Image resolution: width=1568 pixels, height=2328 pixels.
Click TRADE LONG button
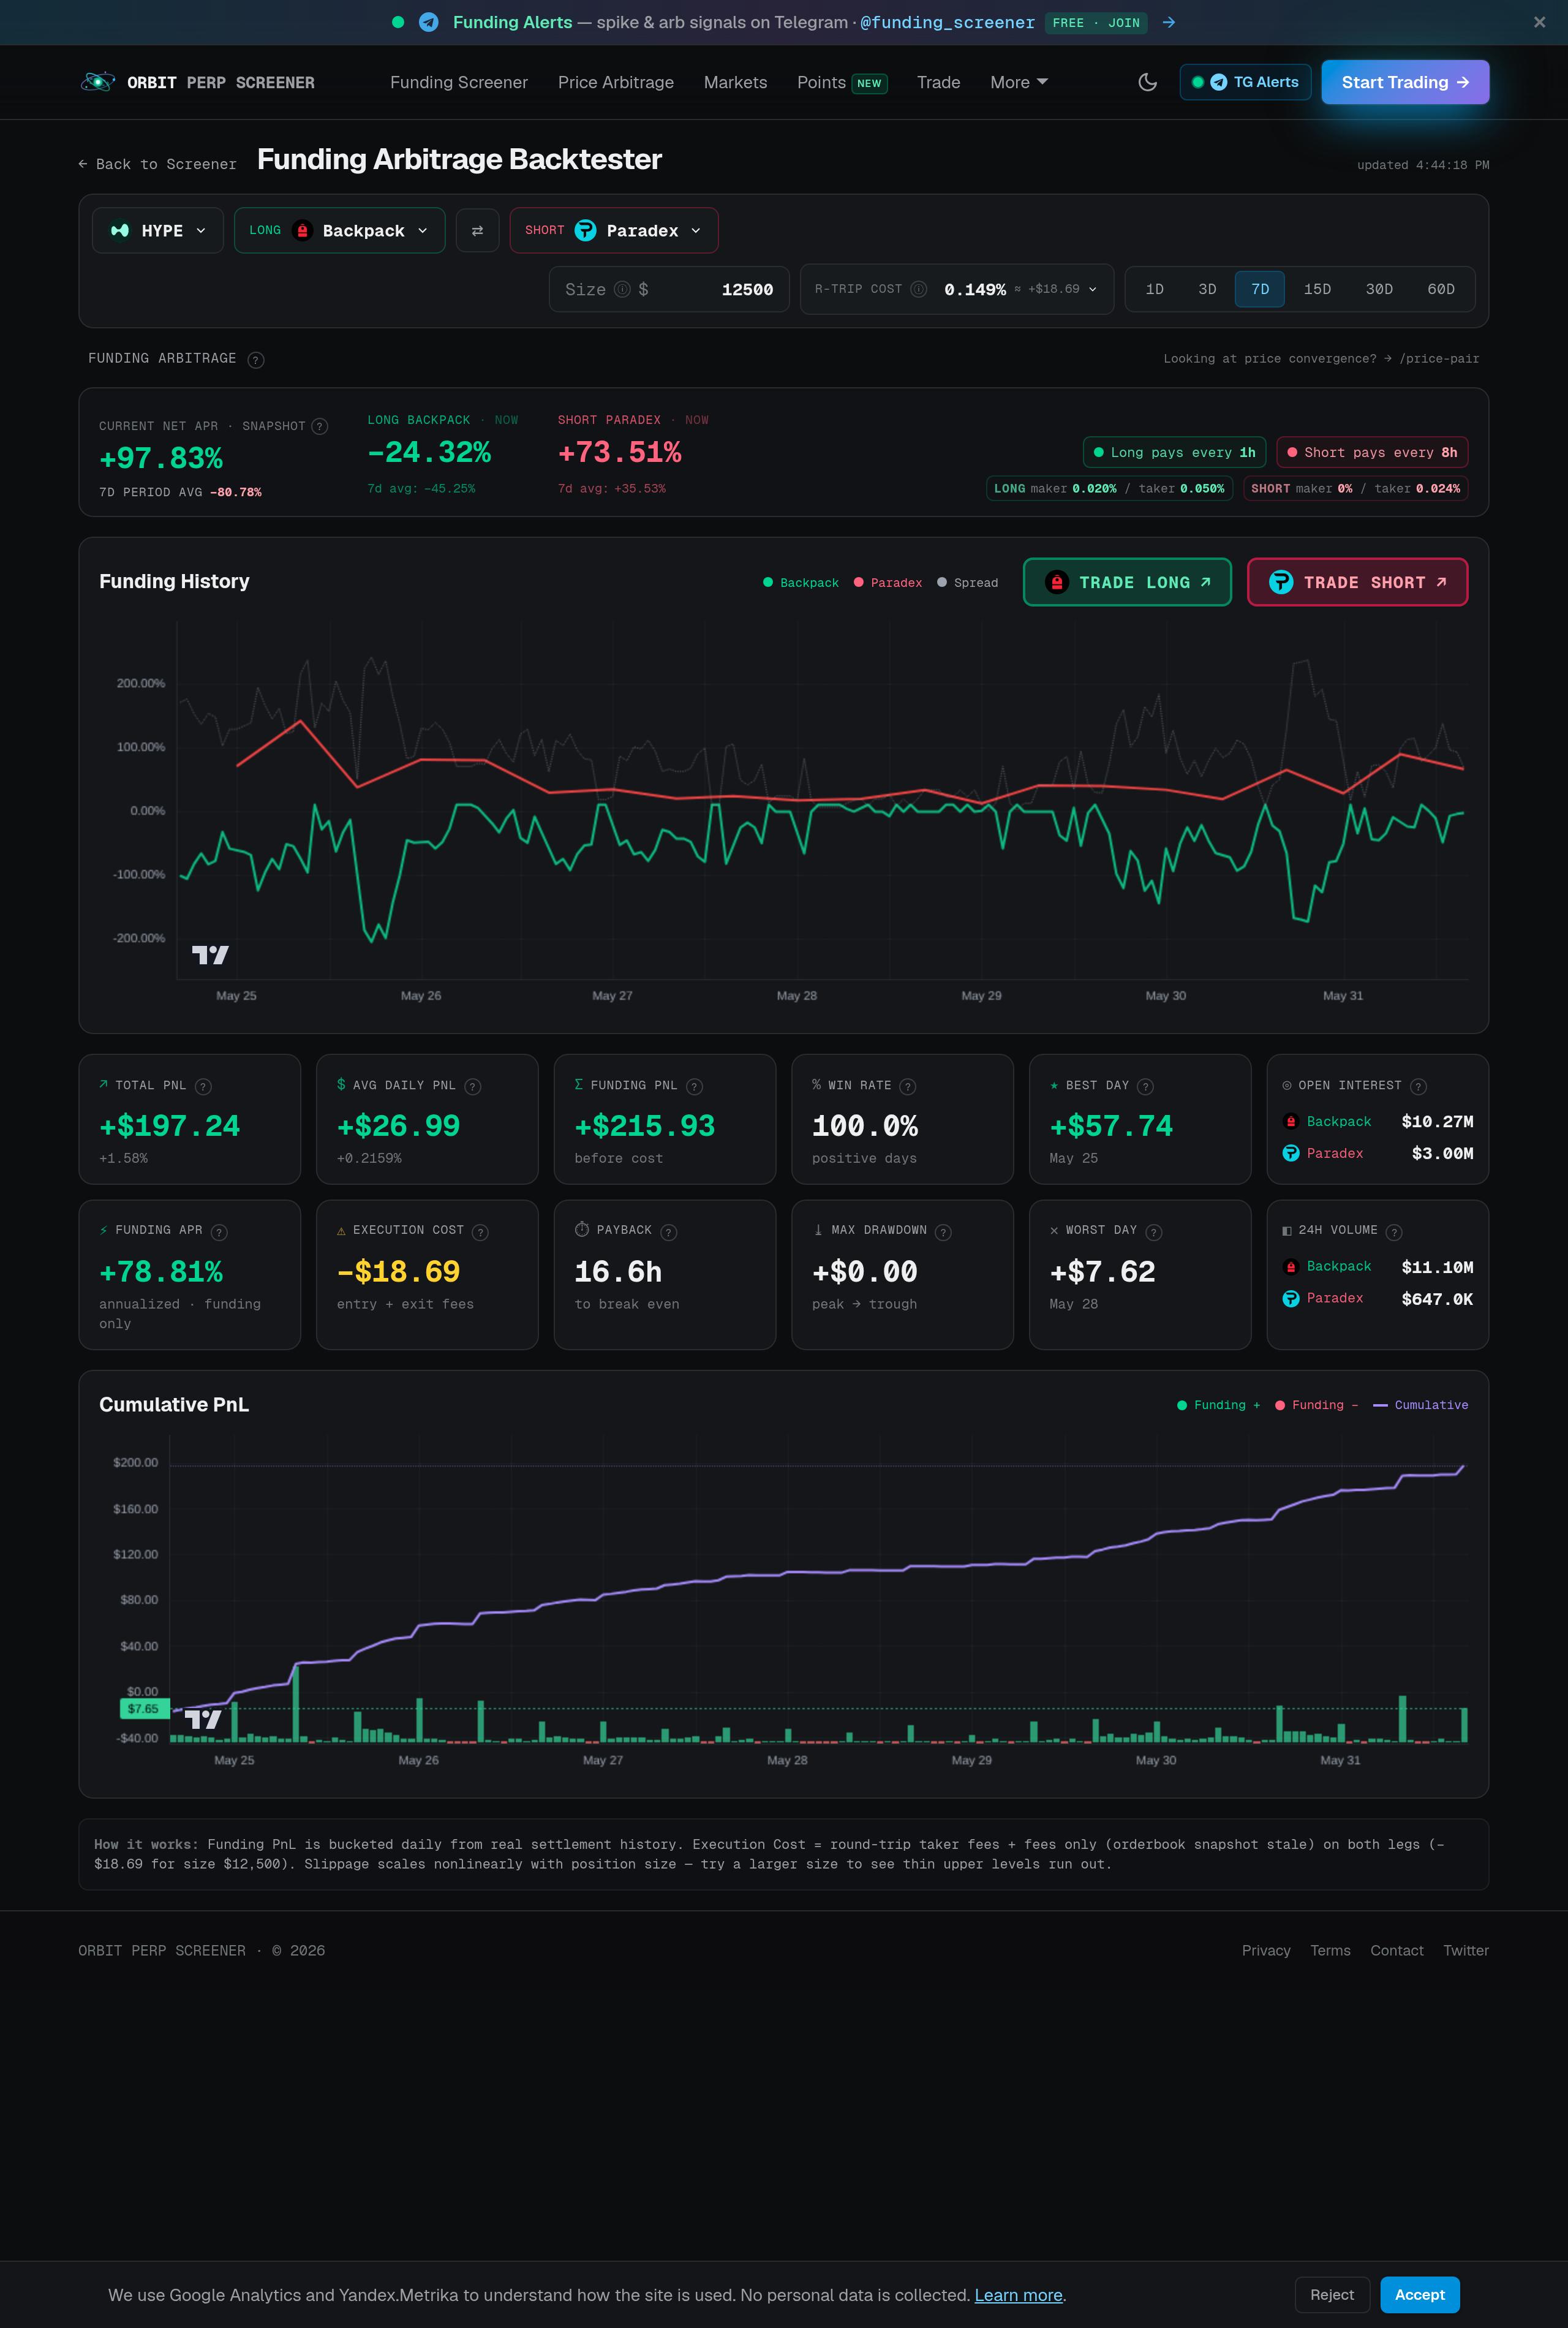1127,582
